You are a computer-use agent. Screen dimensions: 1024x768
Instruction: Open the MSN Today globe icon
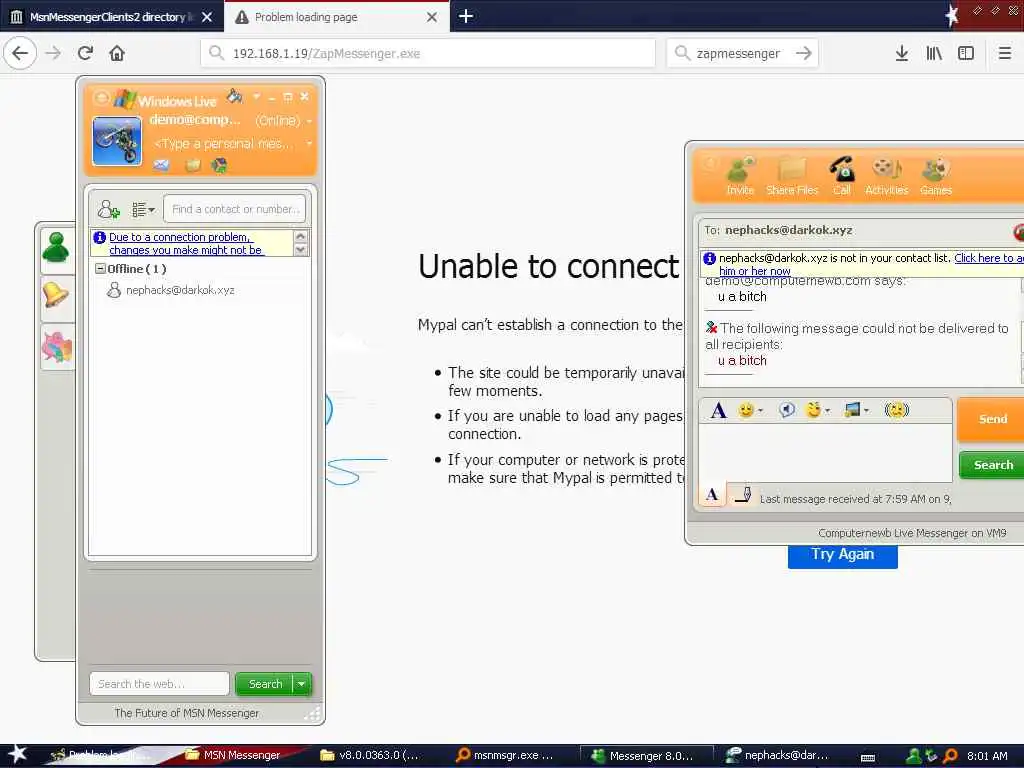pyautogui.click(x=219, y=166)
